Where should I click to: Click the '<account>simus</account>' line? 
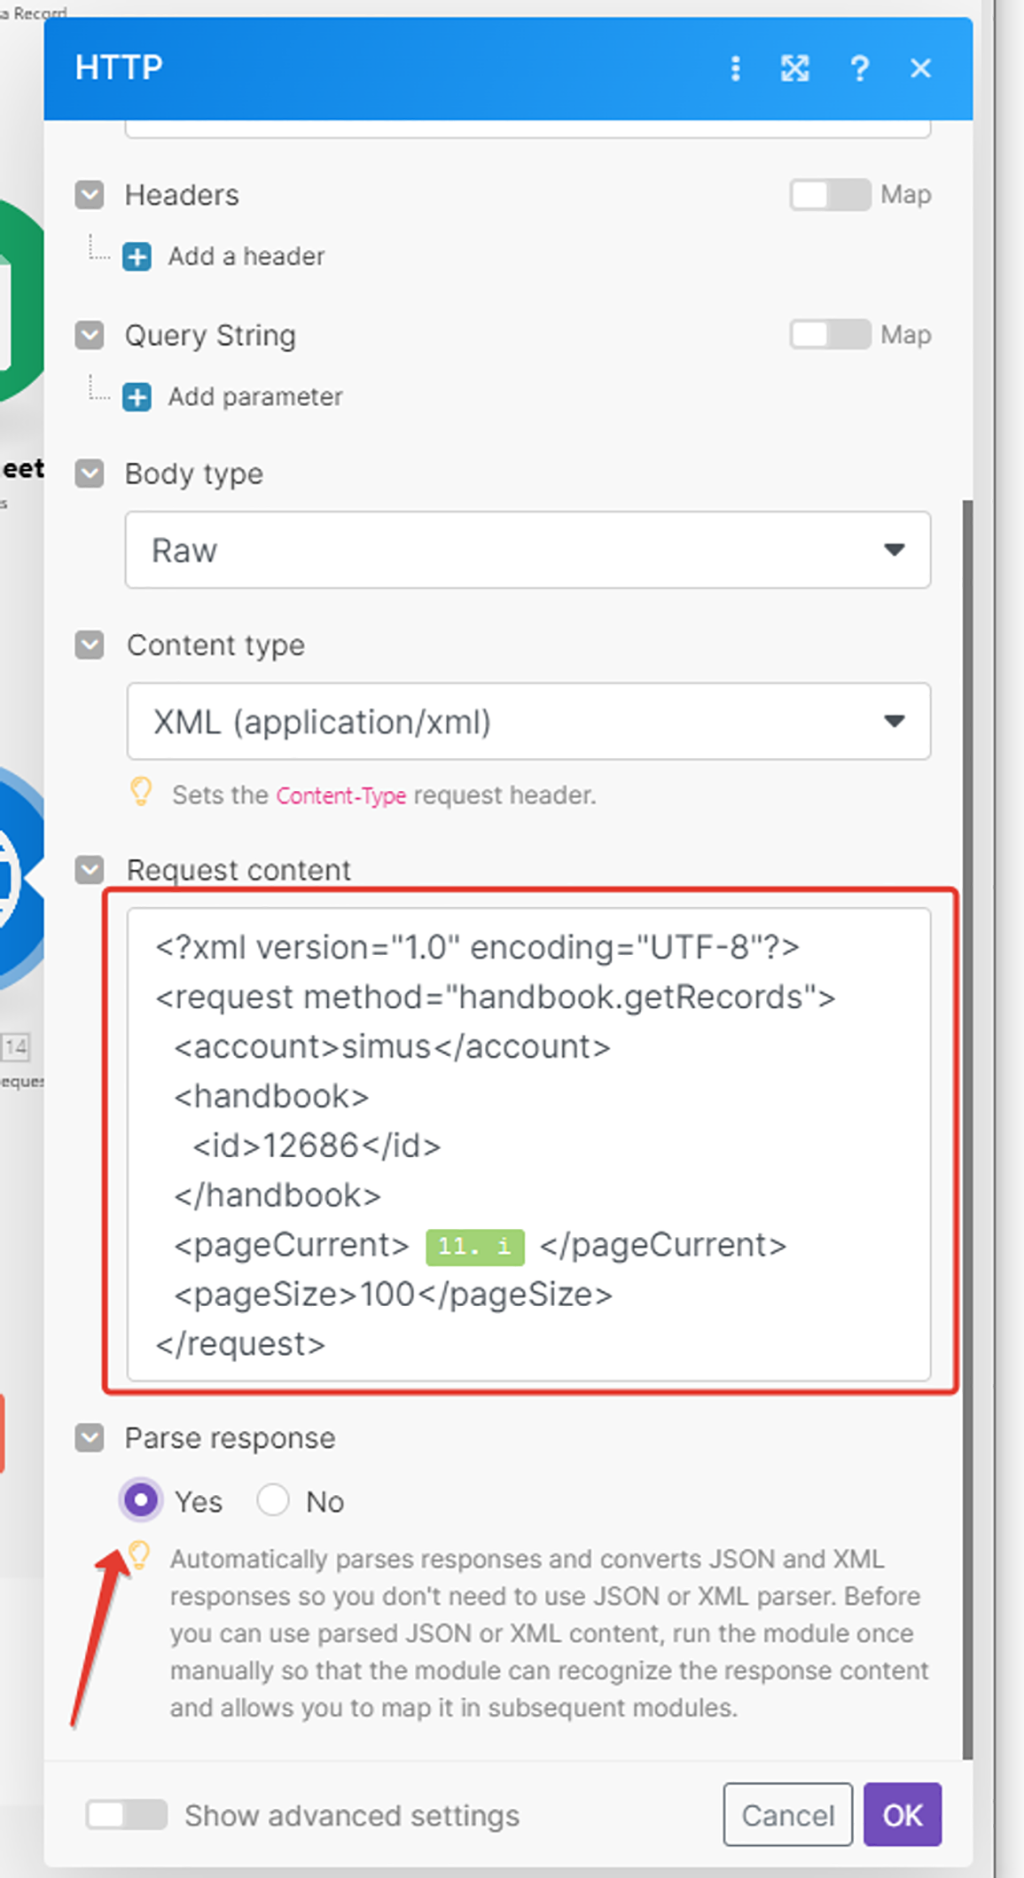pyautogui.click(x=392, y=1047)
